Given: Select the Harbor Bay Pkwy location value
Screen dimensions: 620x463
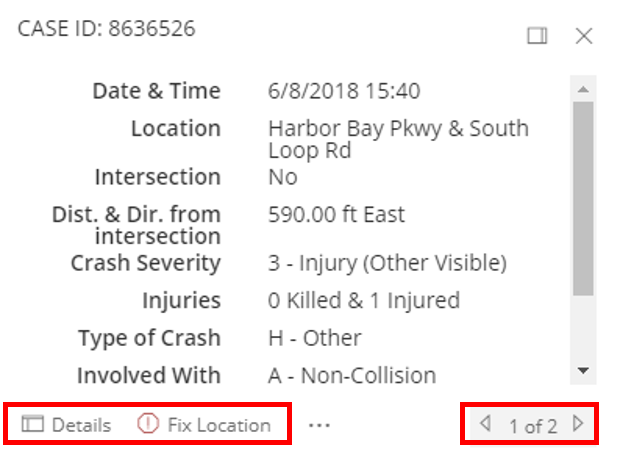Looking at the screenshot, I should coord(398,139).
